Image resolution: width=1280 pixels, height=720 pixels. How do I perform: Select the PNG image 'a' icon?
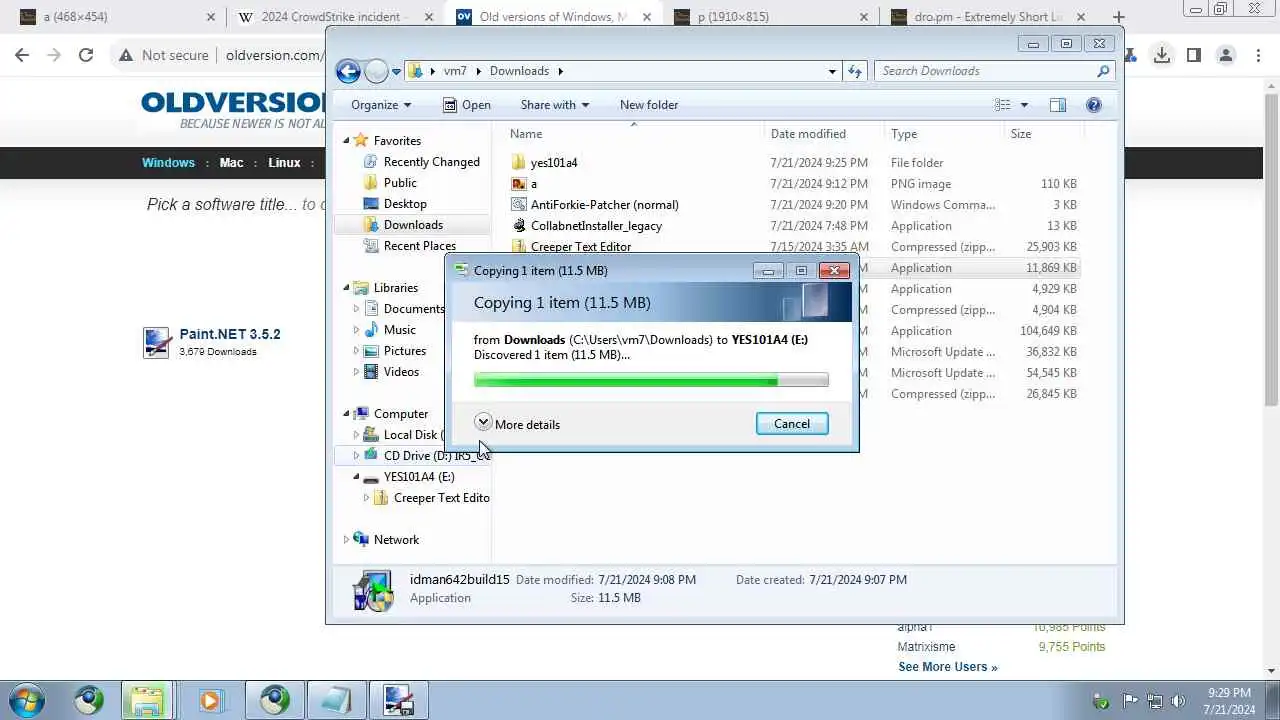[x=518, y=183]
